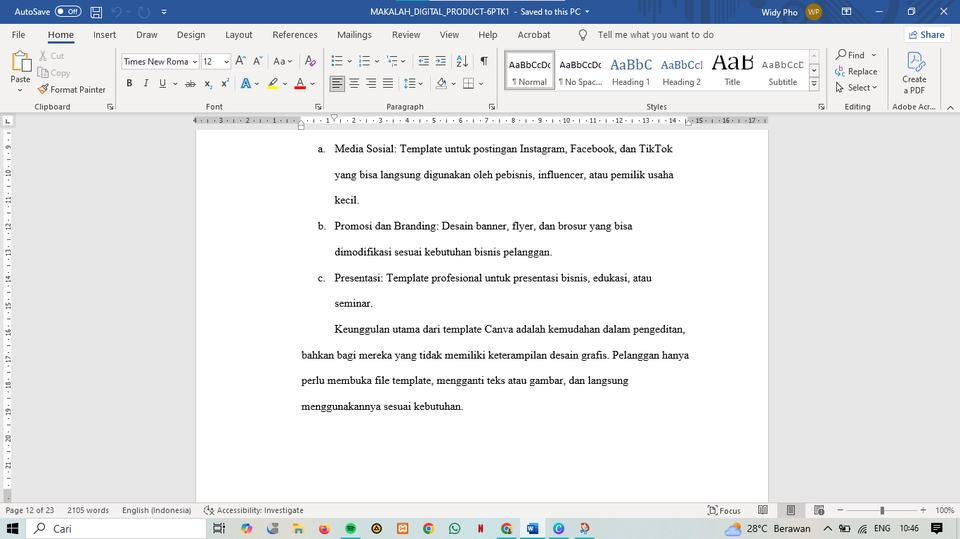Click the Align Right icon
Image resolution: width=960 pixels, height=539 pixels.
pyautogui.click(x=371, y=83)
